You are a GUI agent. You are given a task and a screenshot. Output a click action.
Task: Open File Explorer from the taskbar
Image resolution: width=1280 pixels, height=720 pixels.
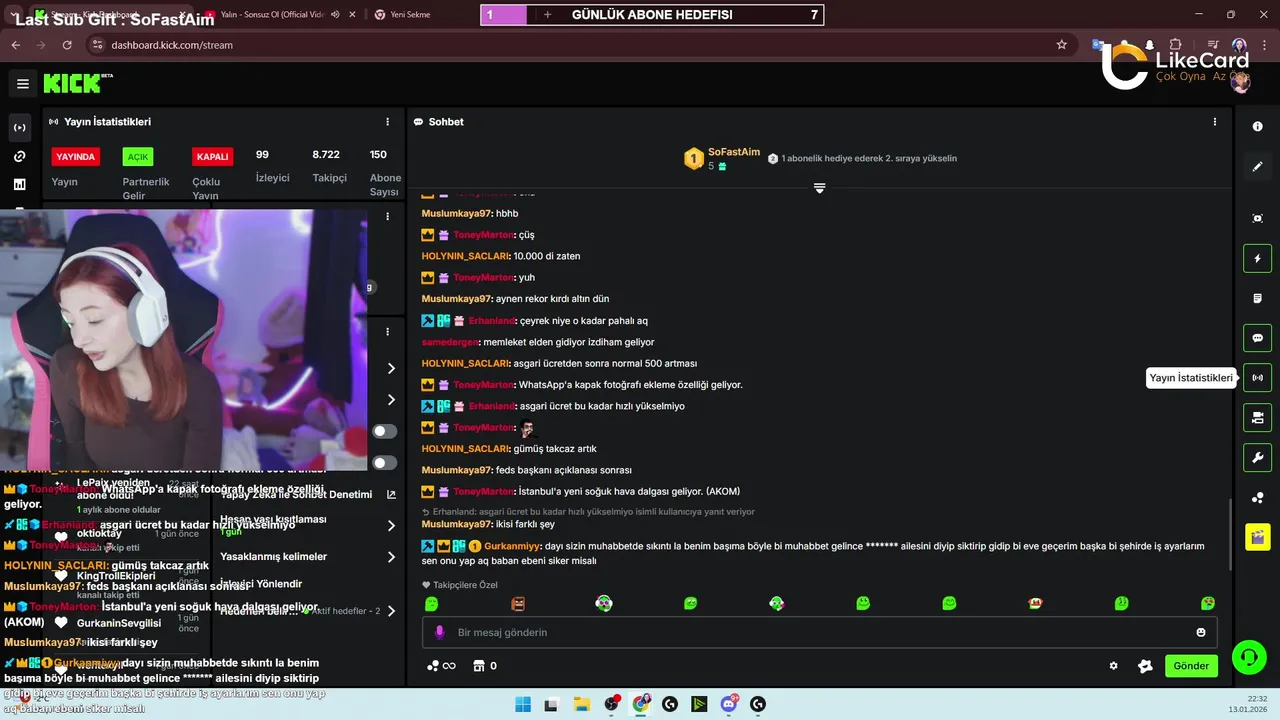582,704
